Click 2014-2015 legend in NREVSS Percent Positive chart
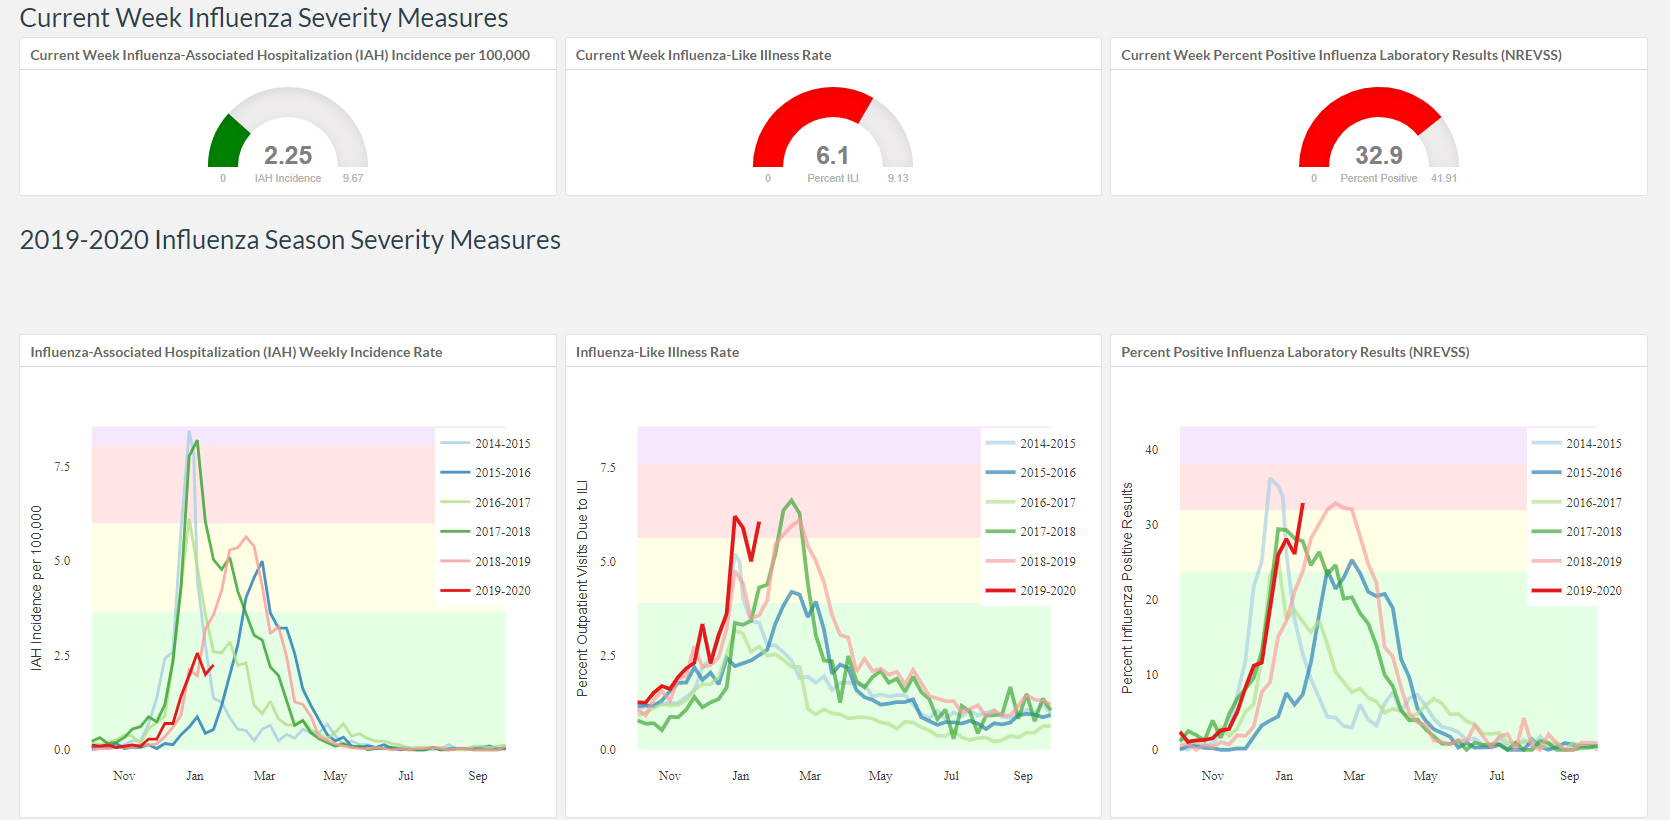The height and width of the screenshot is (820, 1670). 1577,443
